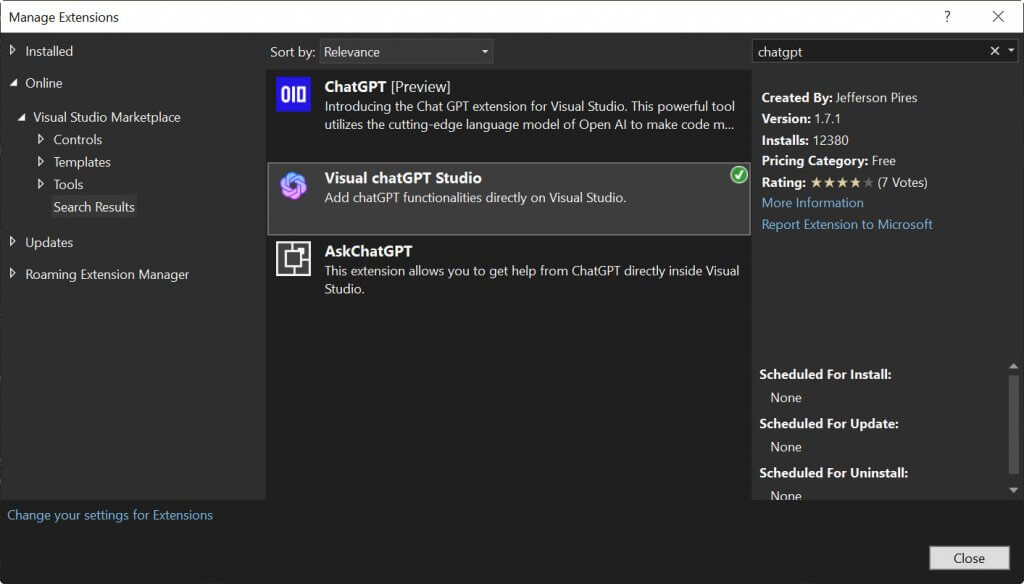Click the details pane scrollbar up arrow
Image resolution: width=1024 pixels, height=584 pixels.
1014,366
